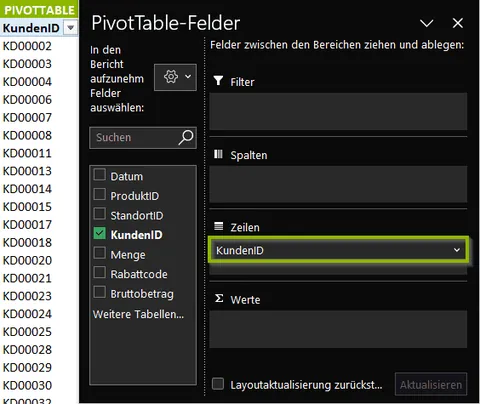The image size is (480, 404).
Task: Click the Spalten columns icon
Action: click(218, 154)
